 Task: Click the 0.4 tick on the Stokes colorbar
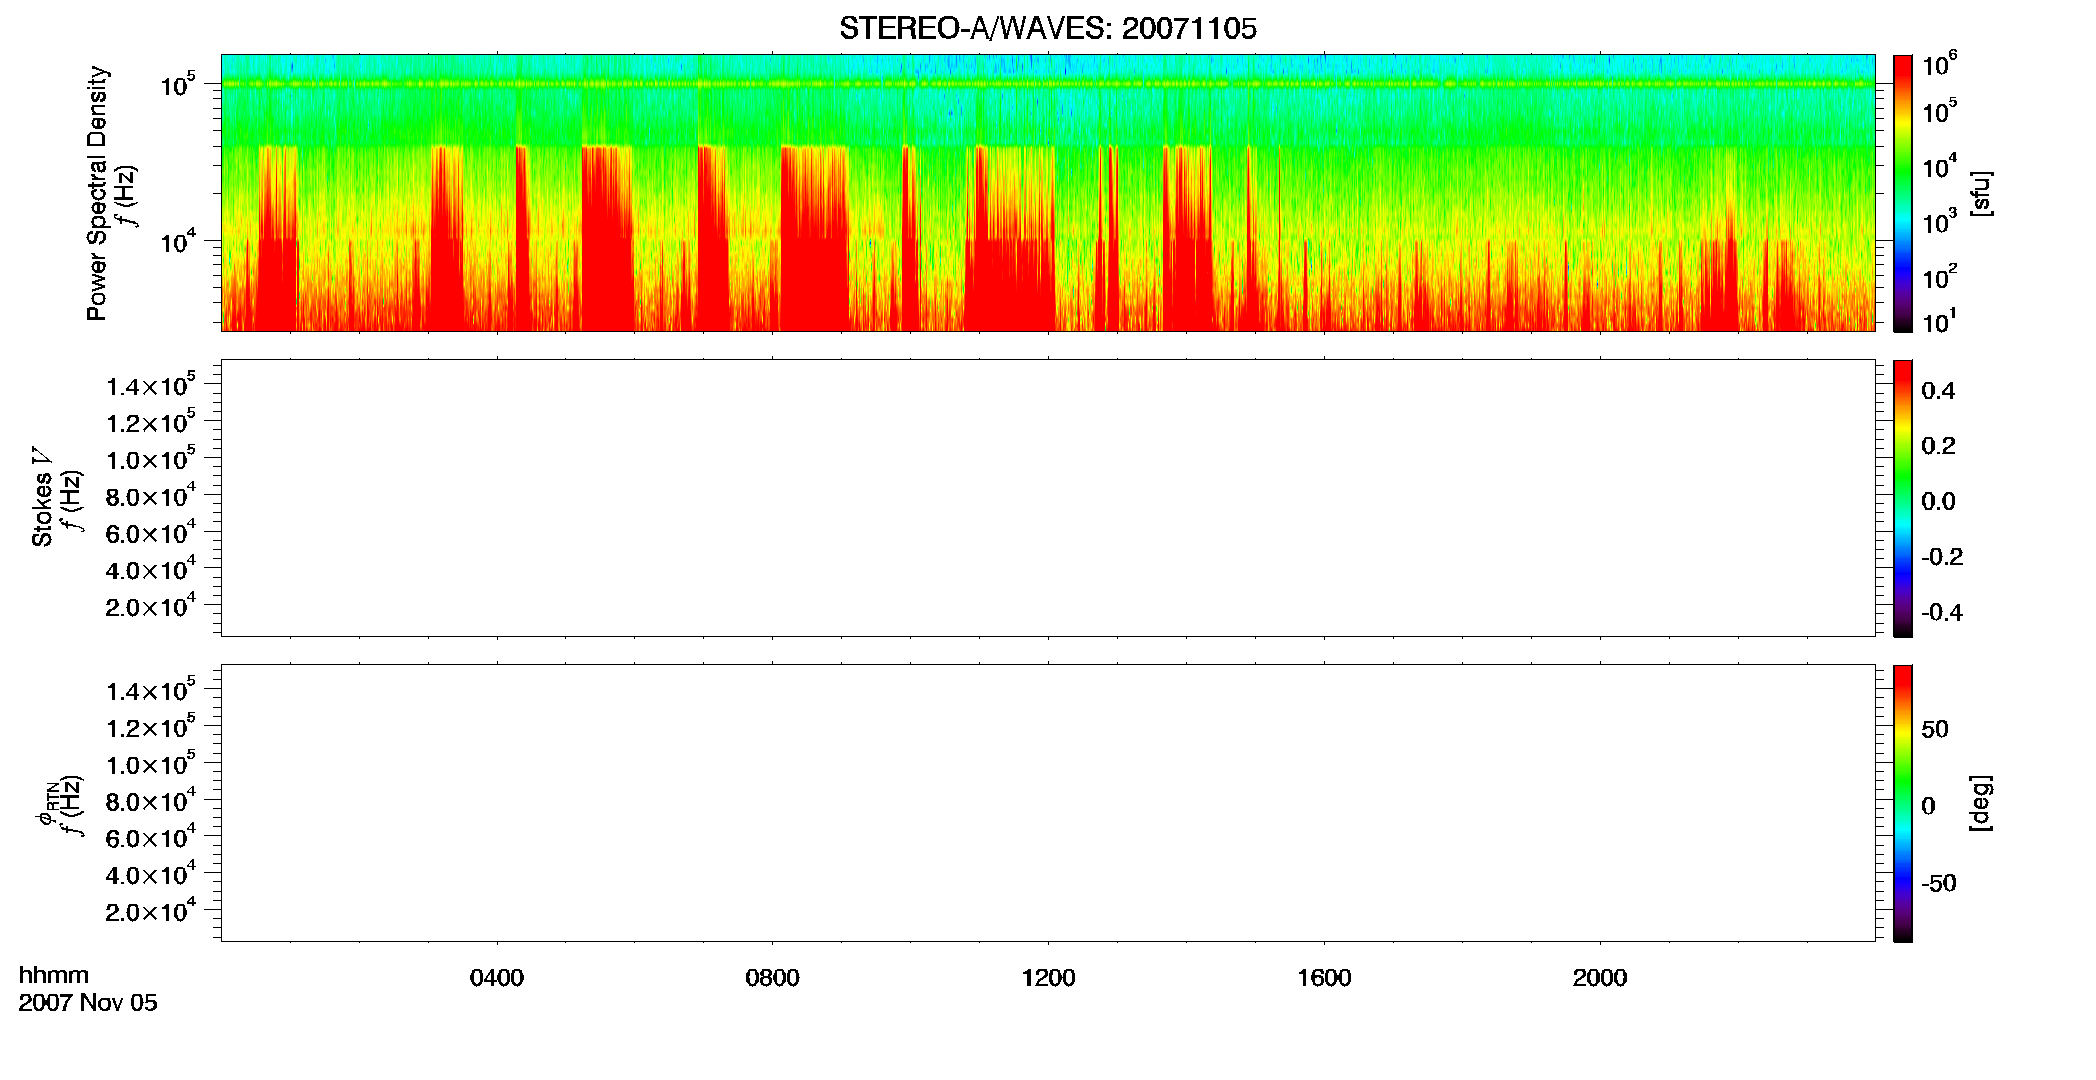[x=1938, y=391]
